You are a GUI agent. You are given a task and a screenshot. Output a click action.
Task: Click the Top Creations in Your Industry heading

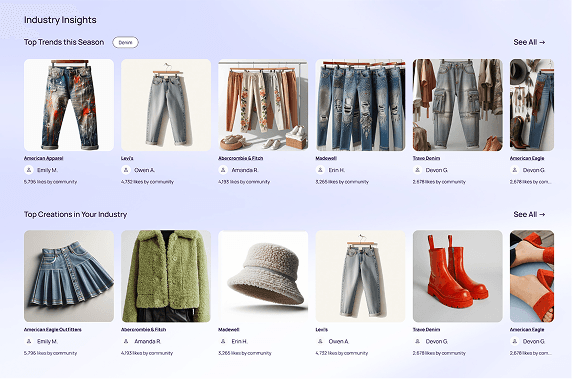click(x=76, y=214)
